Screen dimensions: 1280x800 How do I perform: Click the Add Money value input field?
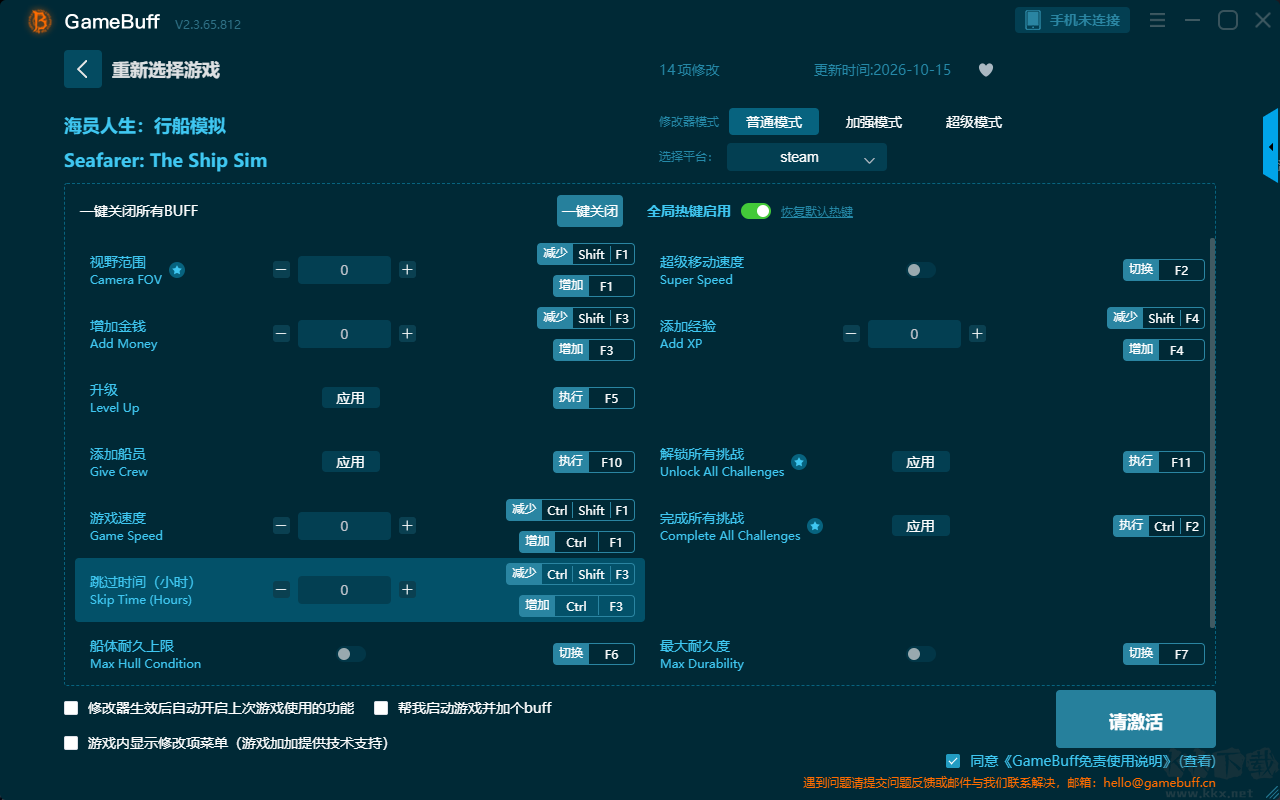click(x=344, y=334)
